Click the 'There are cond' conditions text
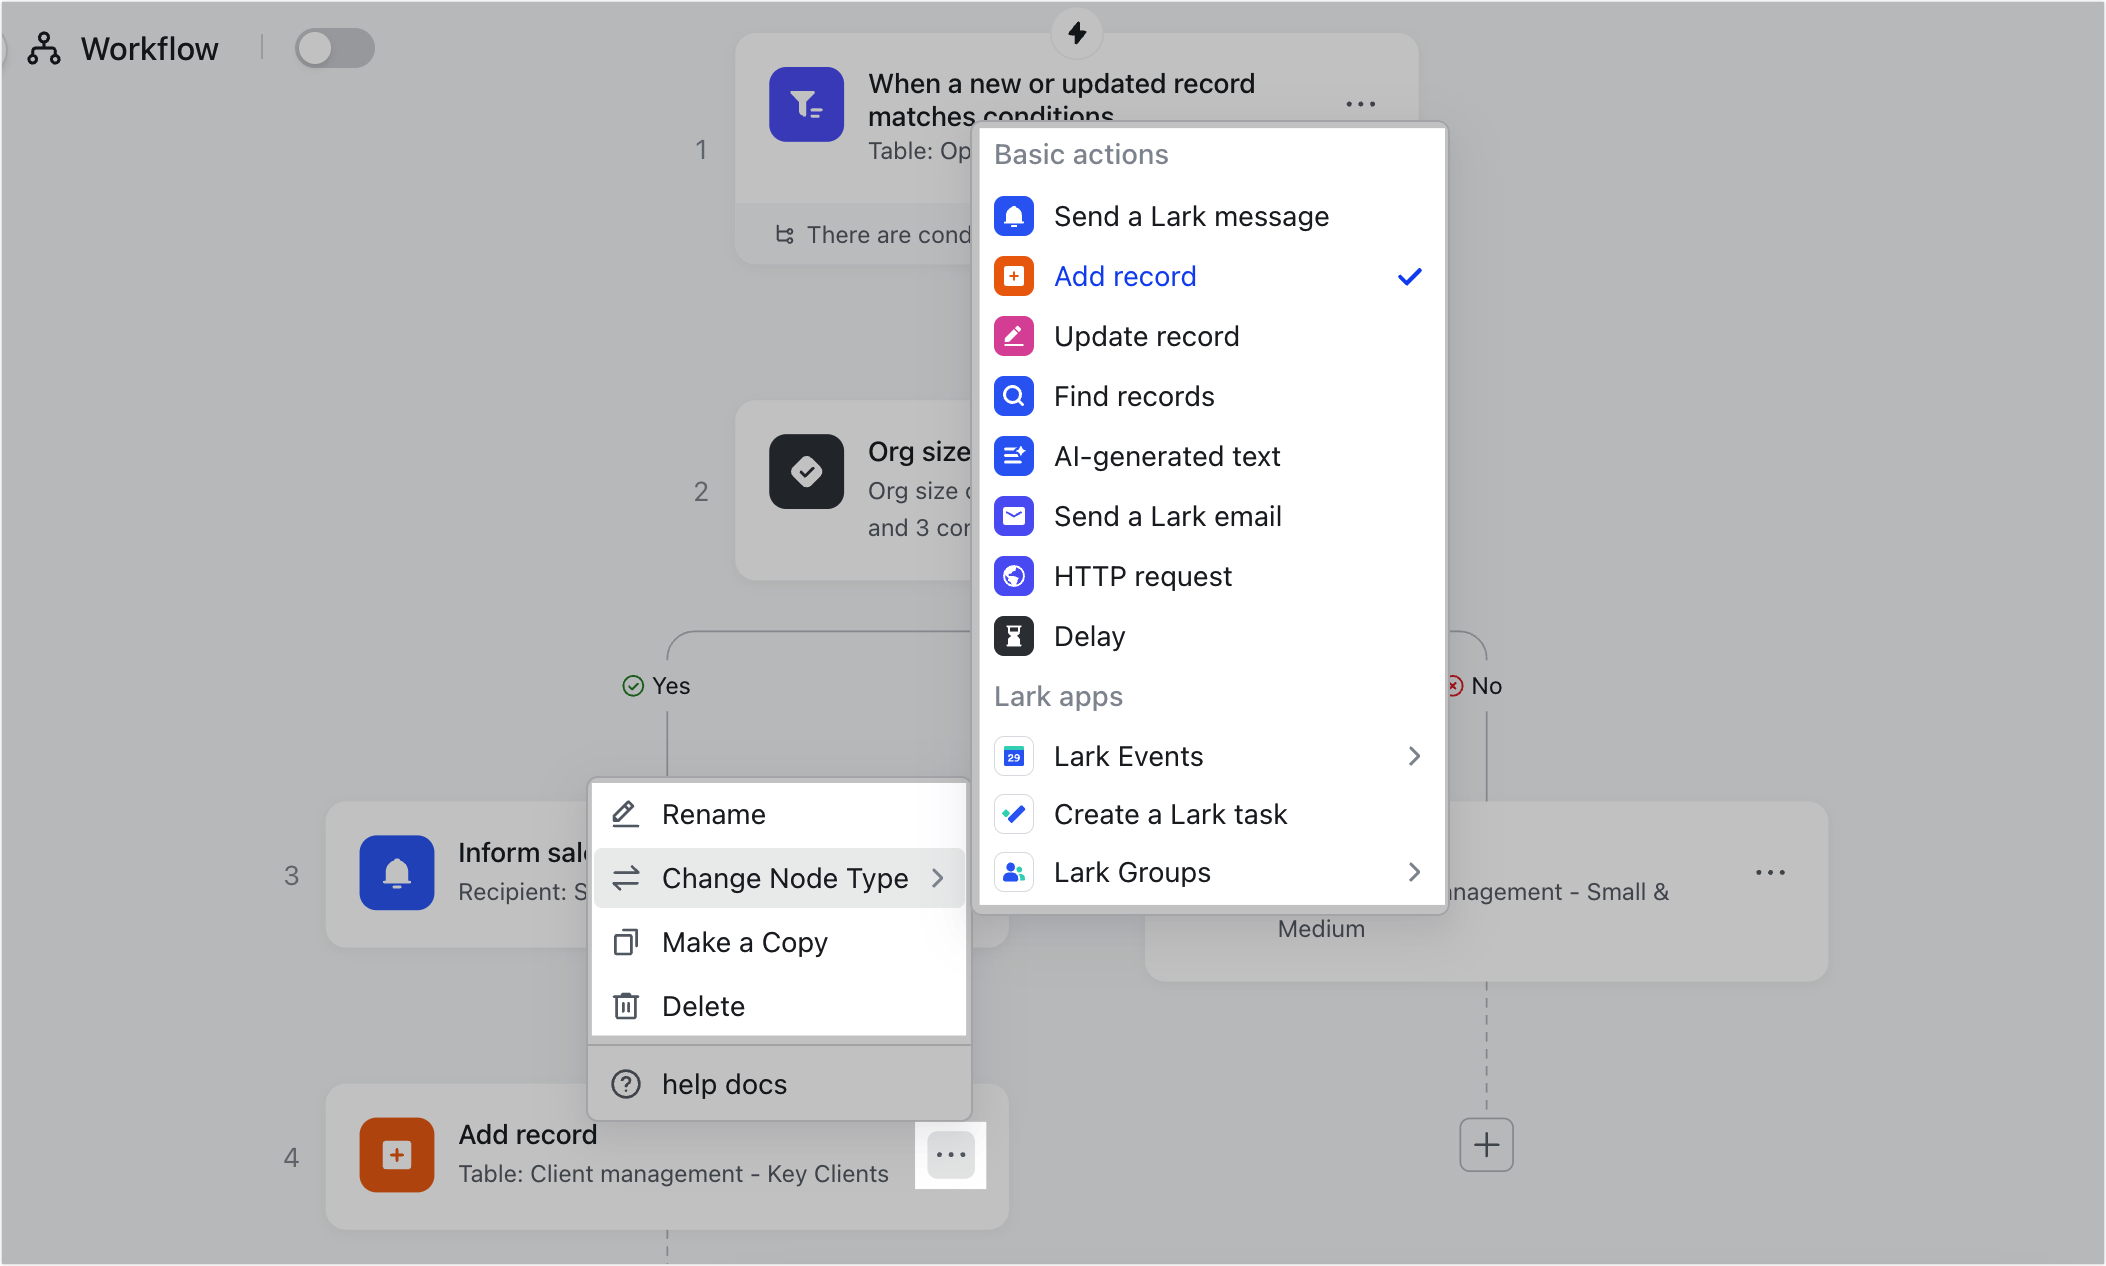The image size is (2106, 1266). 888,235
